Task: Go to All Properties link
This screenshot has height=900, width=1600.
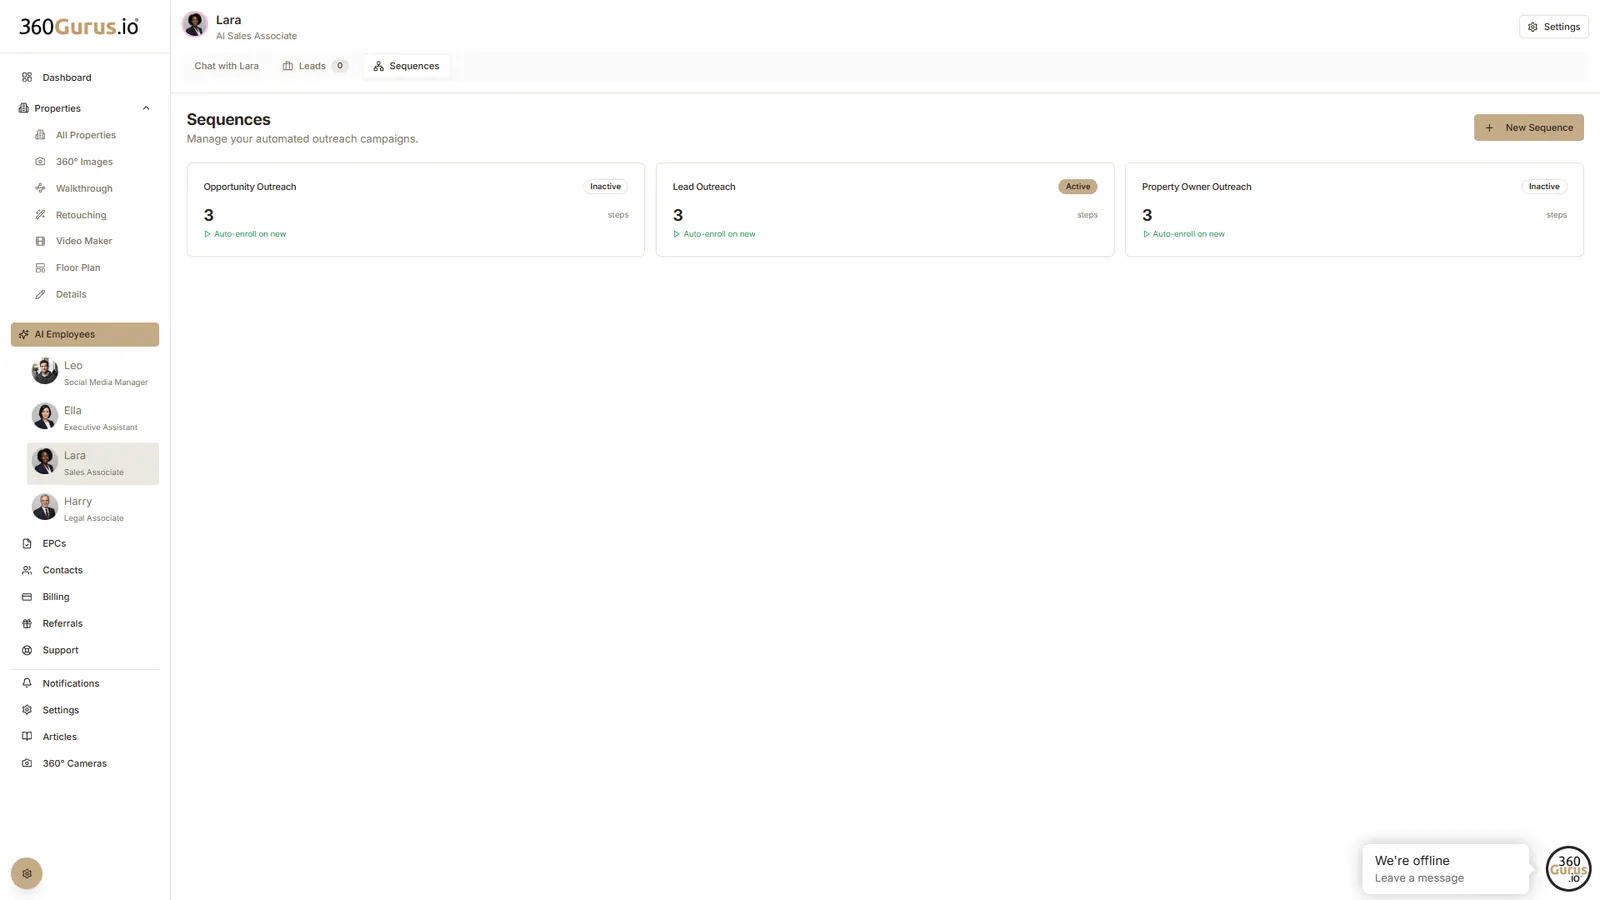Action: pos(86,135)
